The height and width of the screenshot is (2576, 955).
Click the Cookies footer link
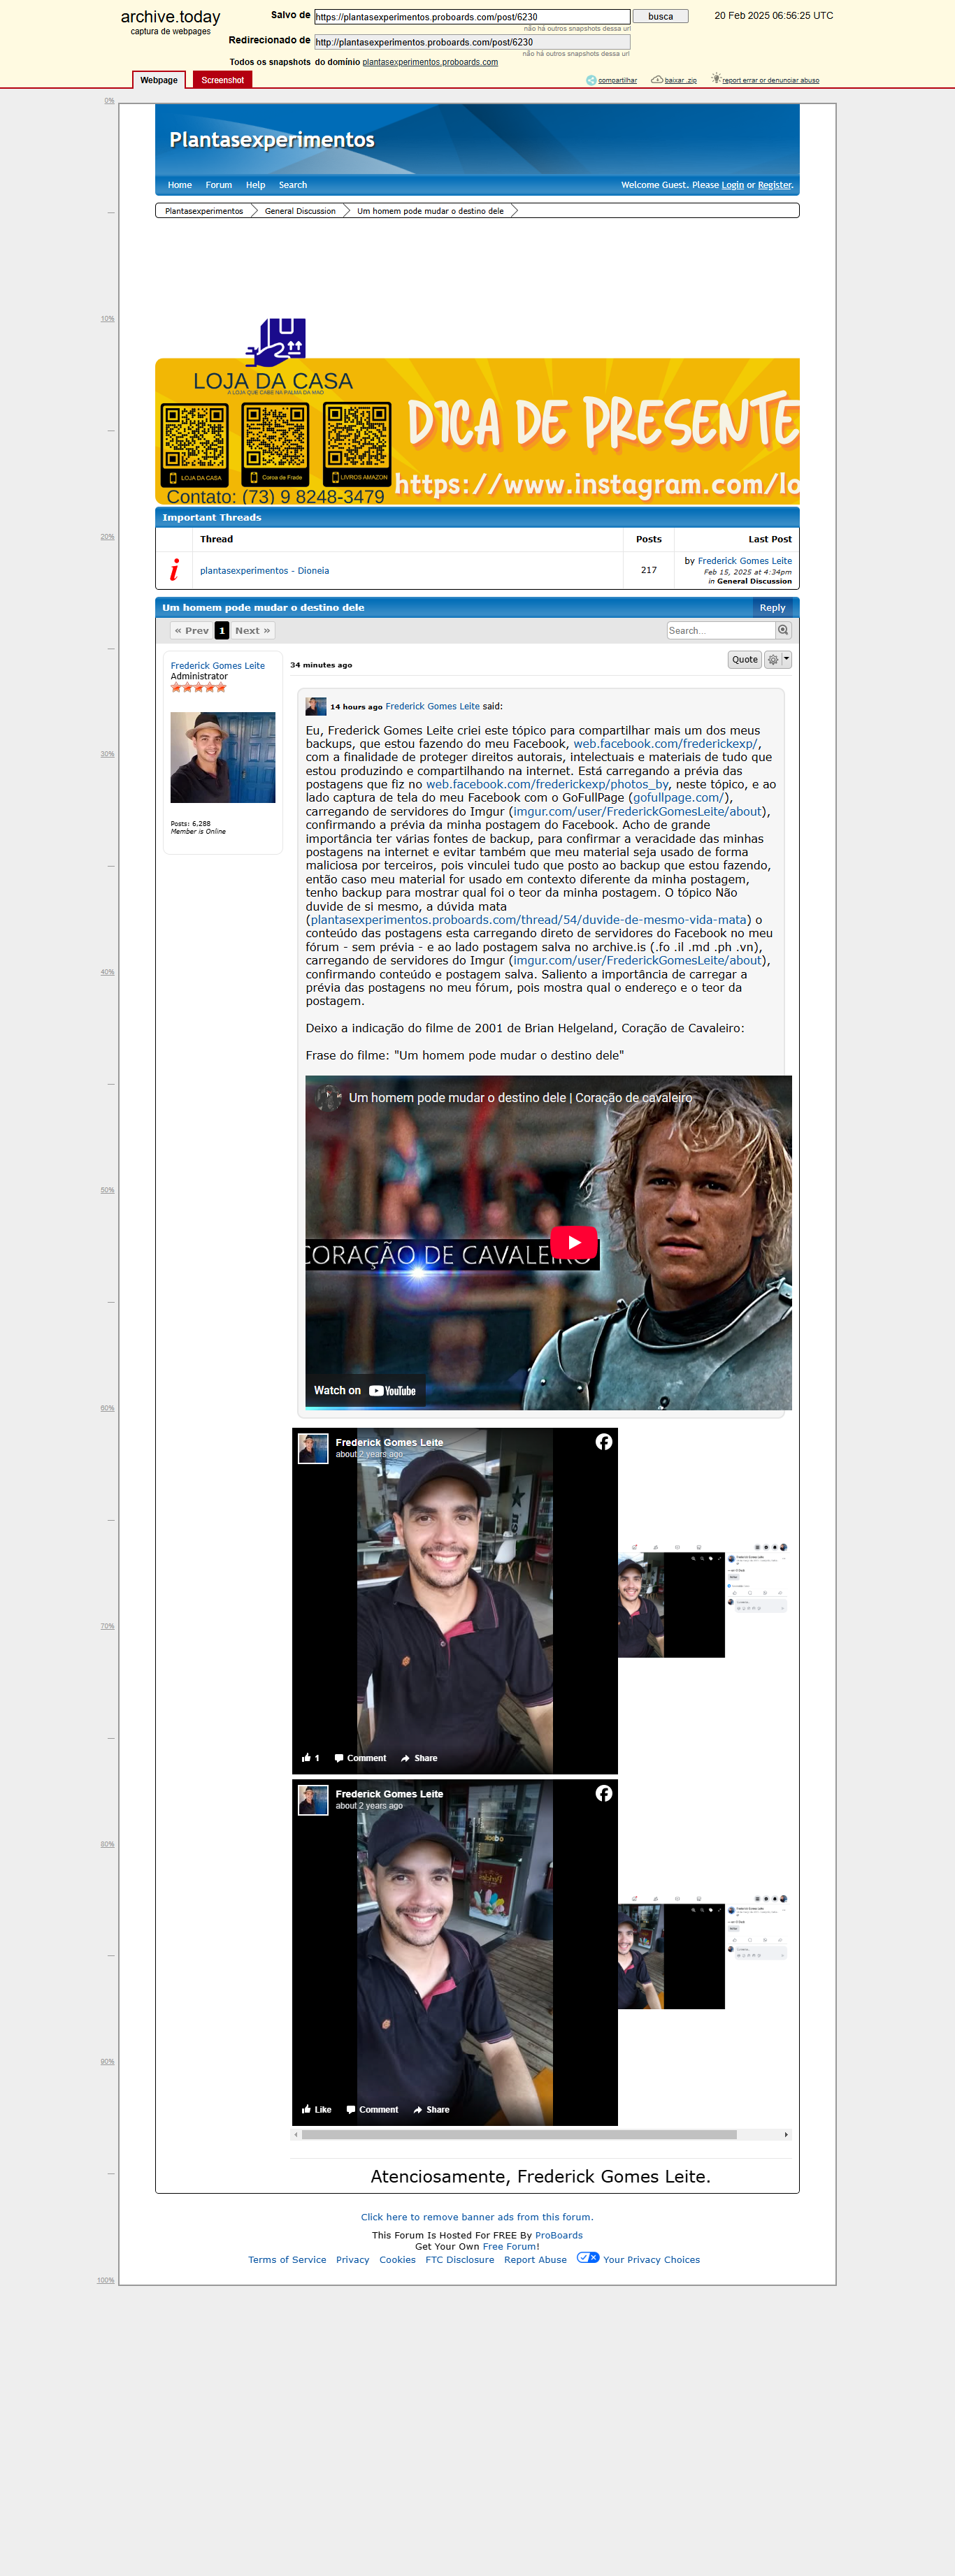click(397, 2260)
